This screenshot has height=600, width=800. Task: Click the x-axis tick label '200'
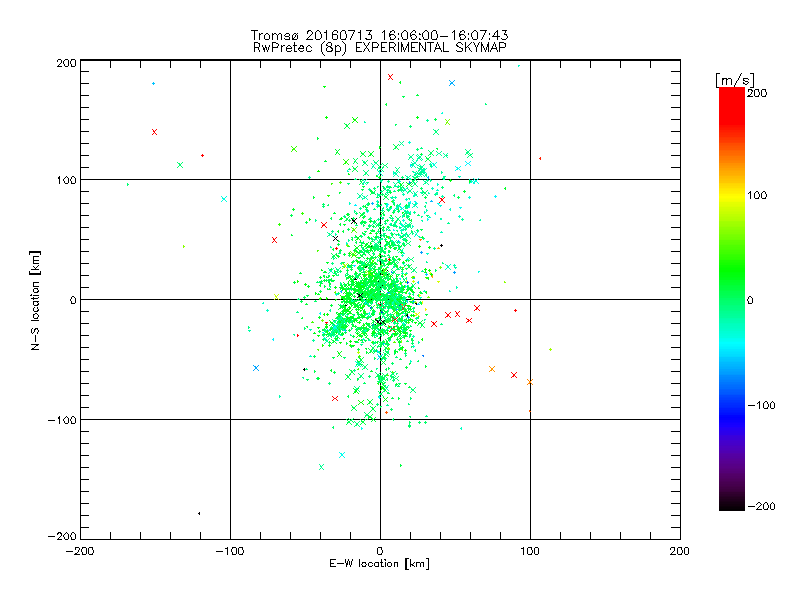click(x=680, y=551)
